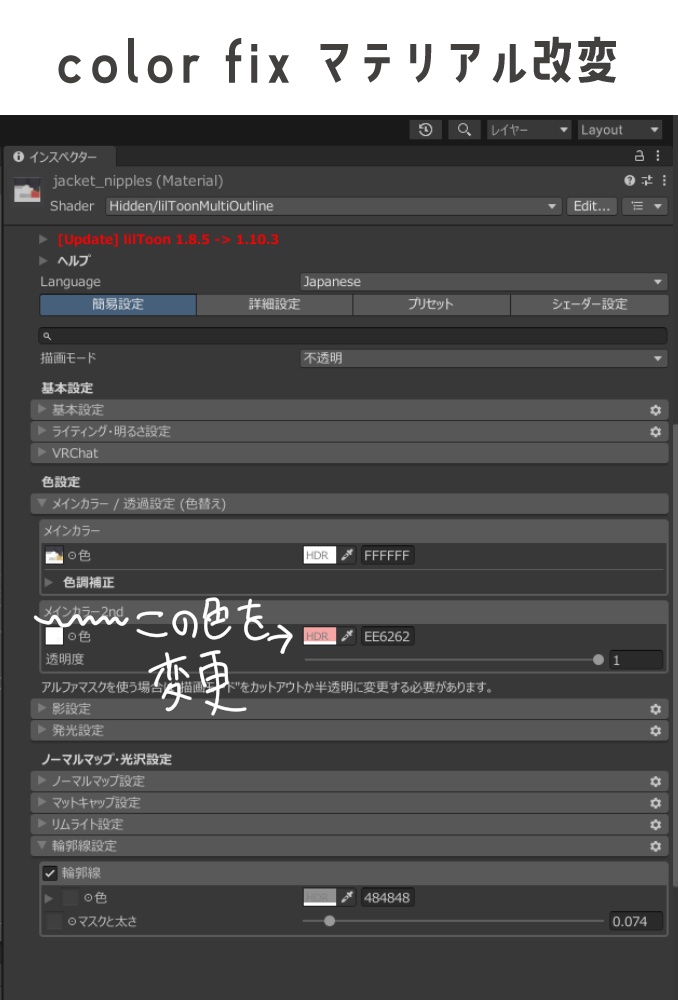This screenshot has width=678, height=1000.
Task: Use eyedropper for メインカラー2nd color
Action: click(x=347, y=636)
